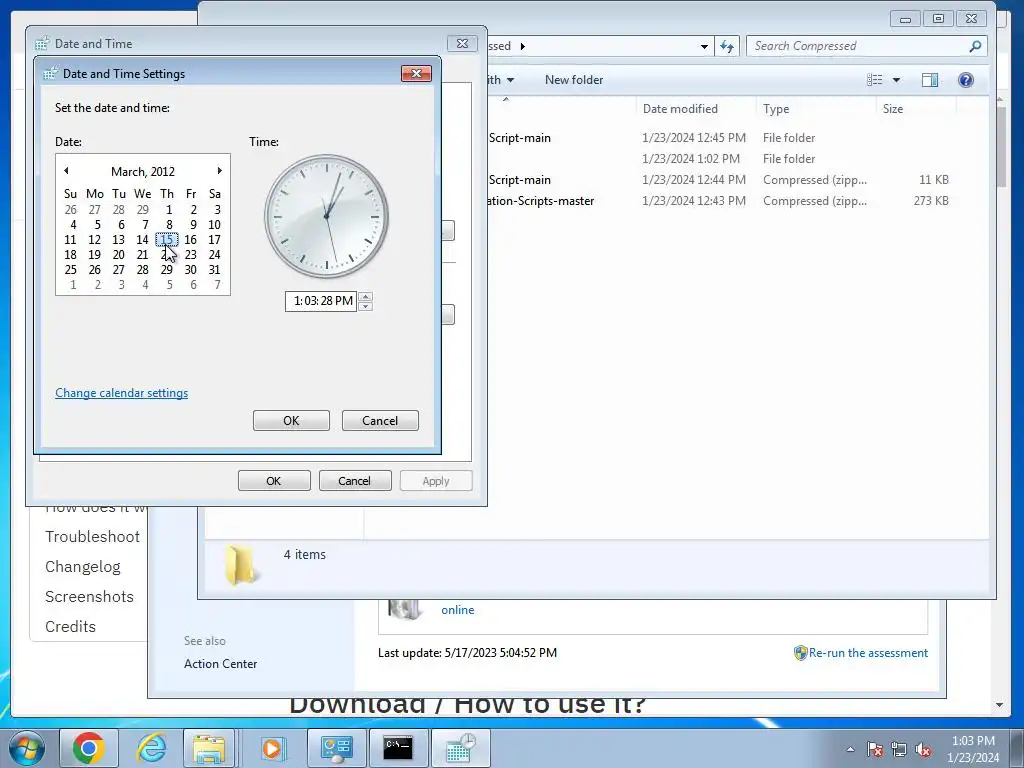Open network tray icon
Image resolution: width=1024 pixels, height=768 pixels.
899,749
